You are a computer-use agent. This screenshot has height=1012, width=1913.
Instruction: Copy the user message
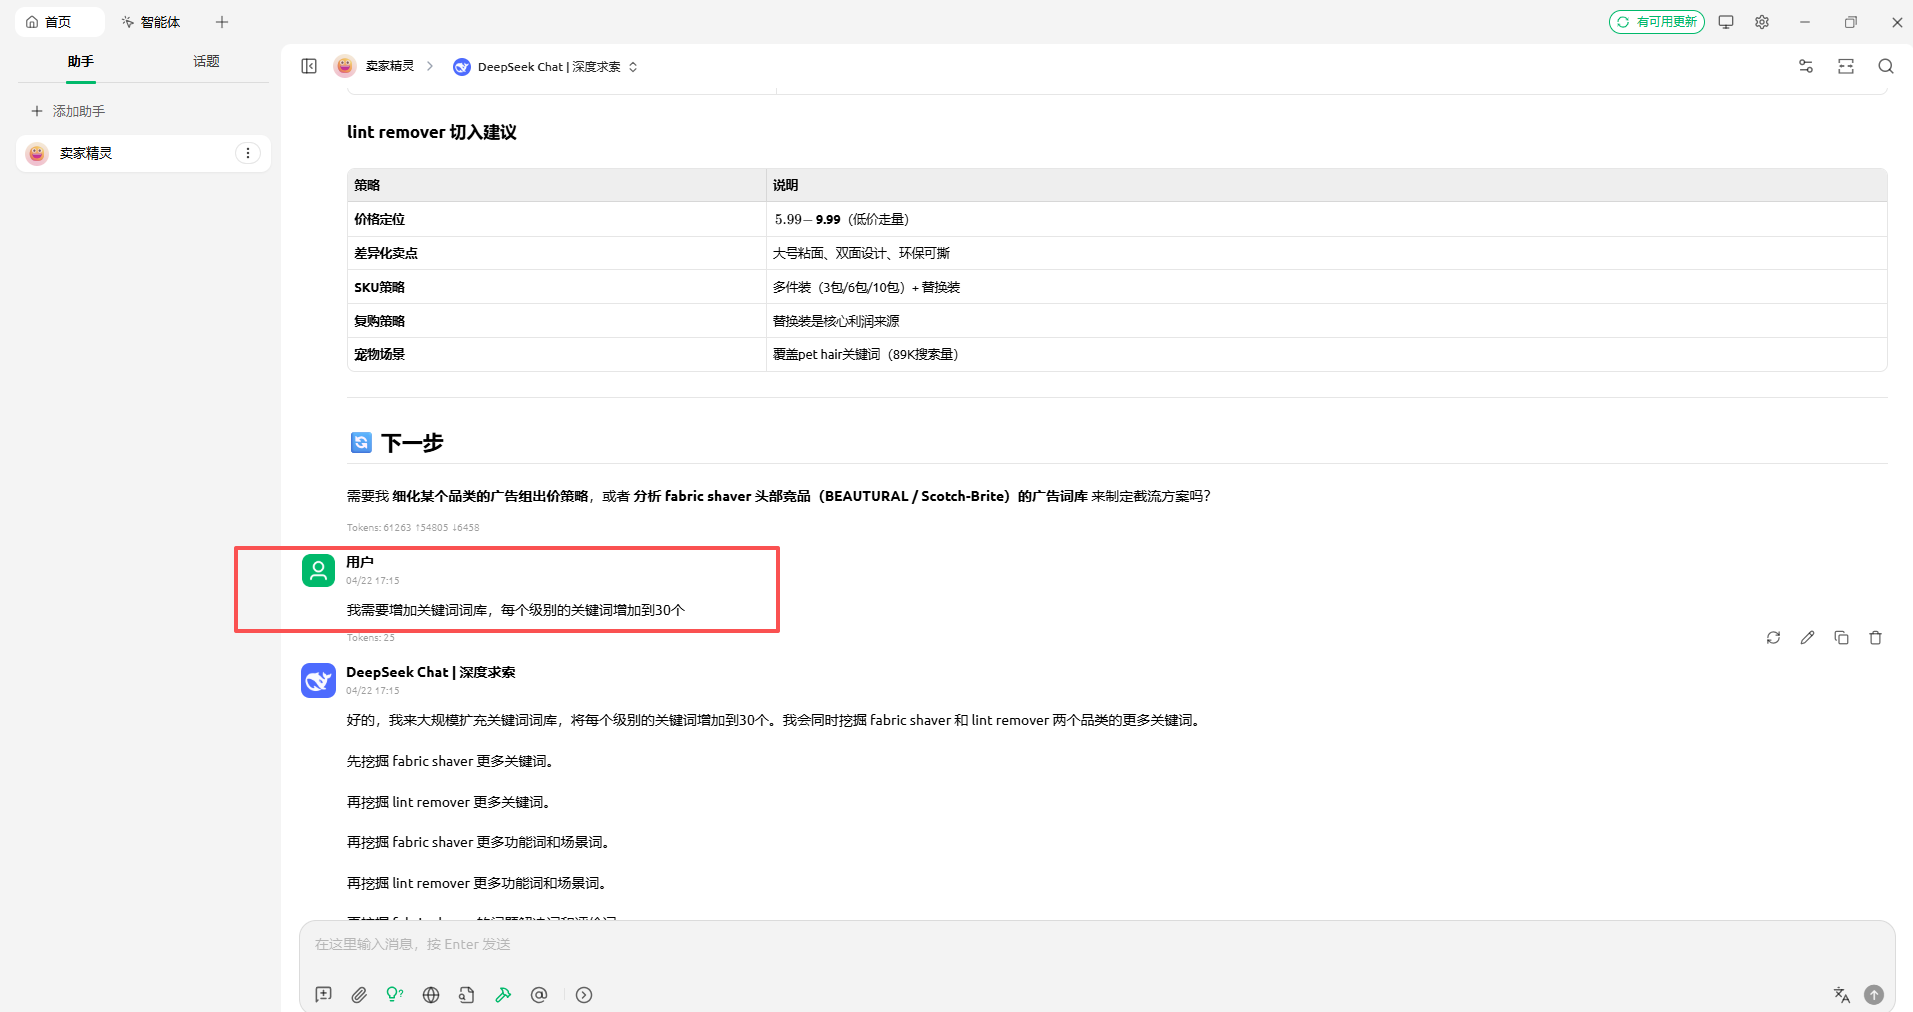(x=1841, y=638)
